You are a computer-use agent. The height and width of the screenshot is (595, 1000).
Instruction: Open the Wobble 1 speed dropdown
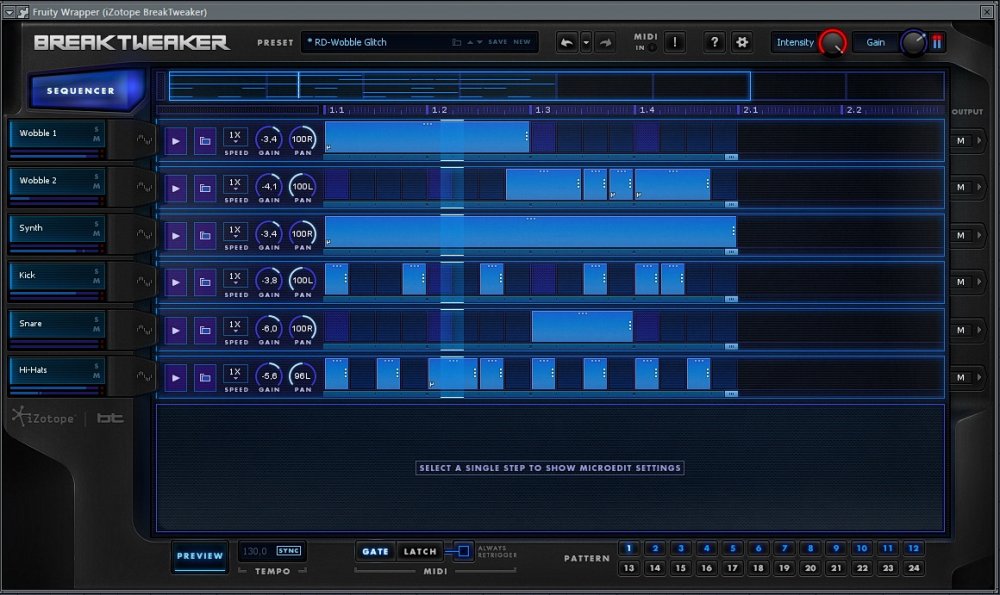235,137
